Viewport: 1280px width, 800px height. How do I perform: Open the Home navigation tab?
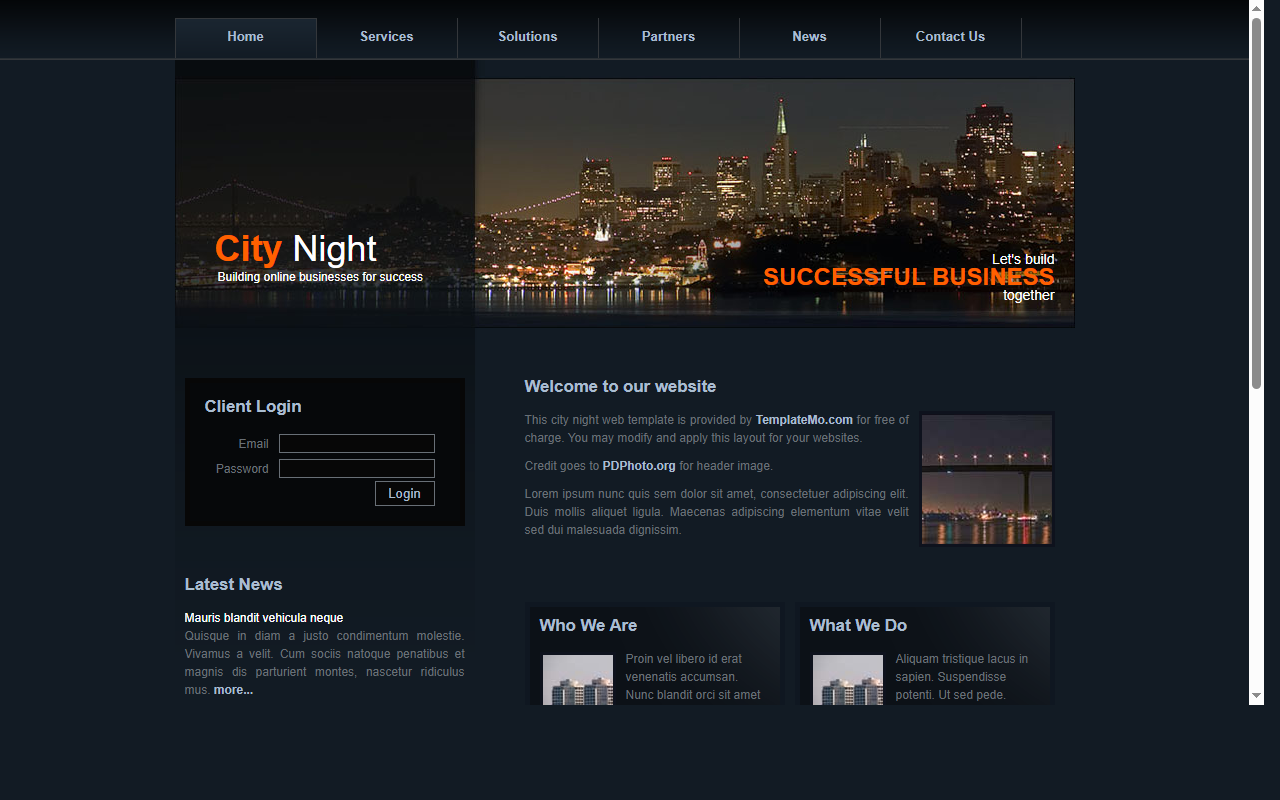tap(245, 37)
